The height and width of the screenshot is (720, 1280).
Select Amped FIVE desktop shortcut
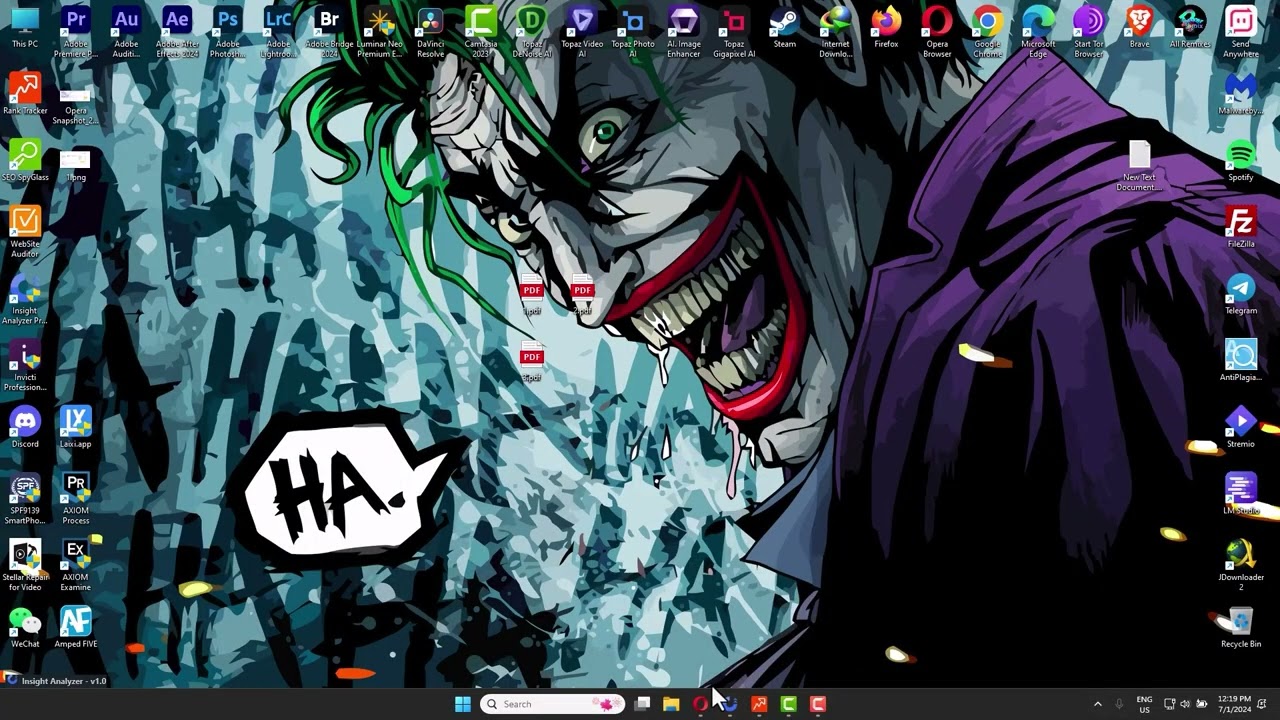coord(76,629)
